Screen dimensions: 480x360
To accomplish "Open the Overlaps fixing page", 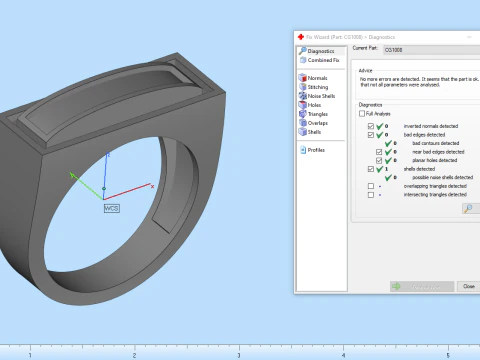I will click(313, 123).
